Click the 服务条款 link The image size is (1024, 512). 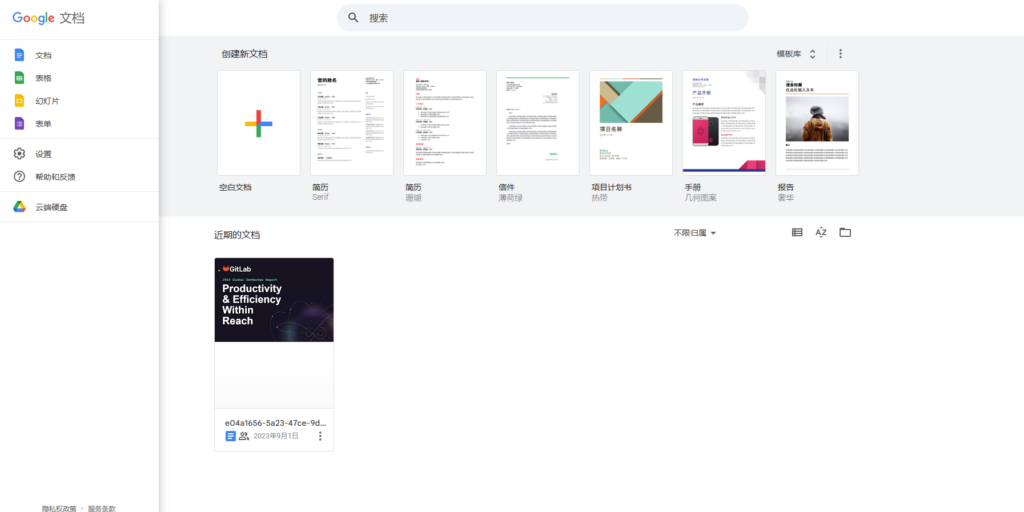click(102, 508)
